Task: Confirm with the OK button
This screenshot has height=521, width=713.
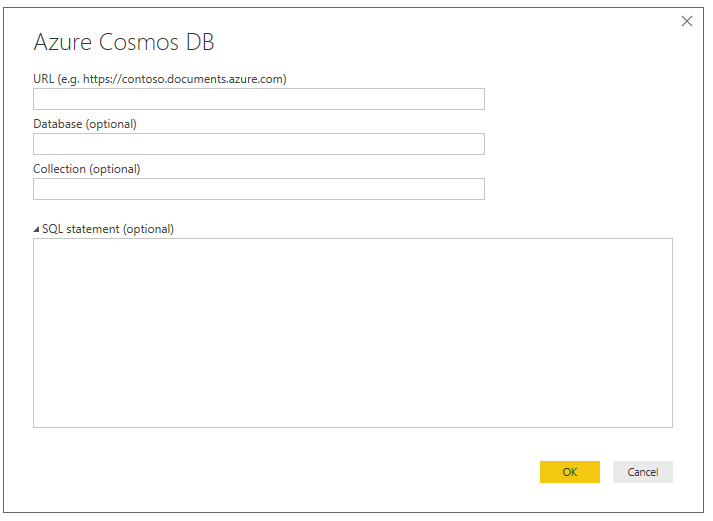Action: point(570,472)
